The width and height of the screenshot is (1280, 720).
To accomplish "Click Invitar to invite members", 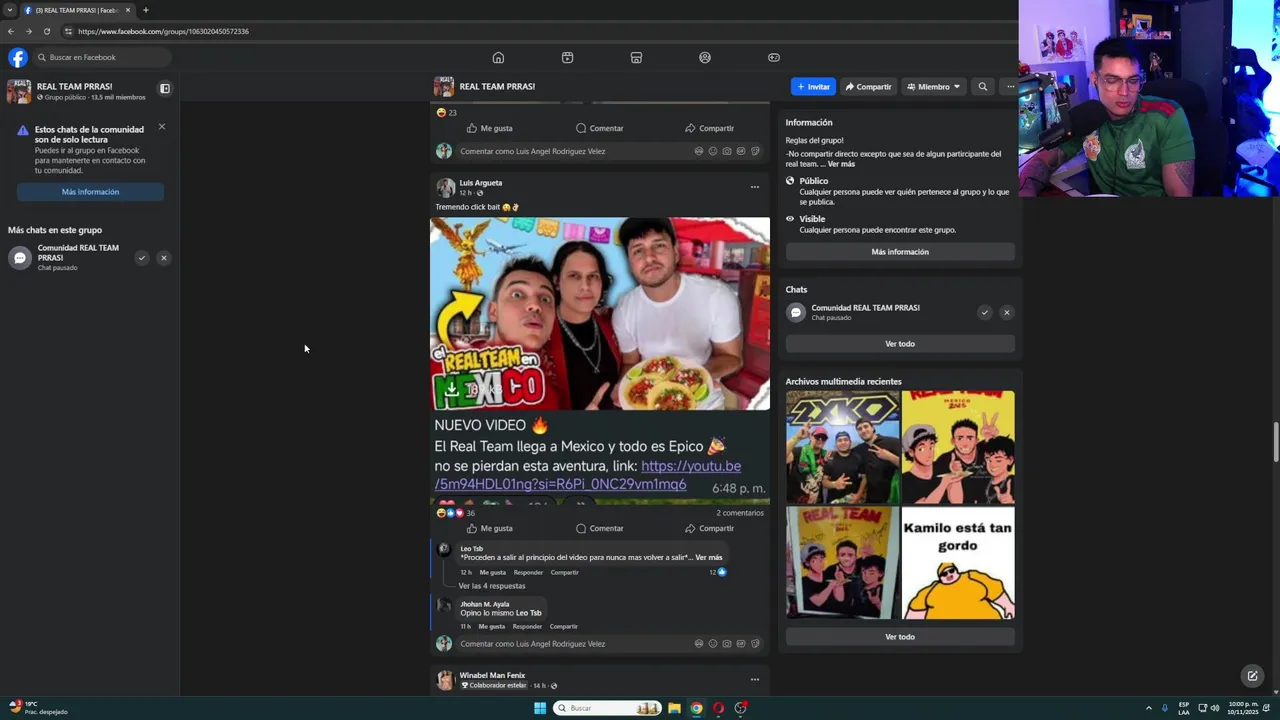I will pyautogui.click(x=813, y=87).
